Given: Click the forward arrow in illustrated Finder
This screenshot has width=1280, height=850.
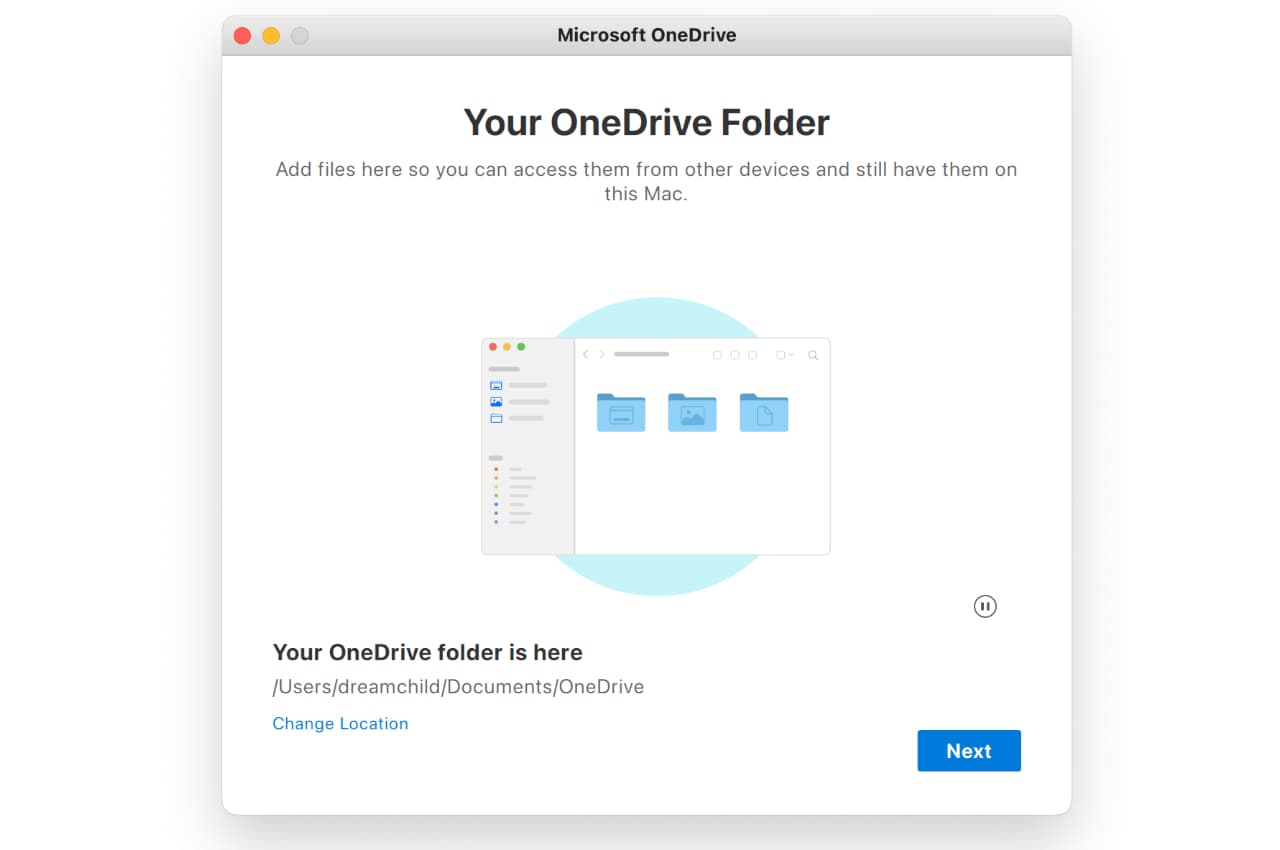Looking at the screenshot, I should pos(601,355).
